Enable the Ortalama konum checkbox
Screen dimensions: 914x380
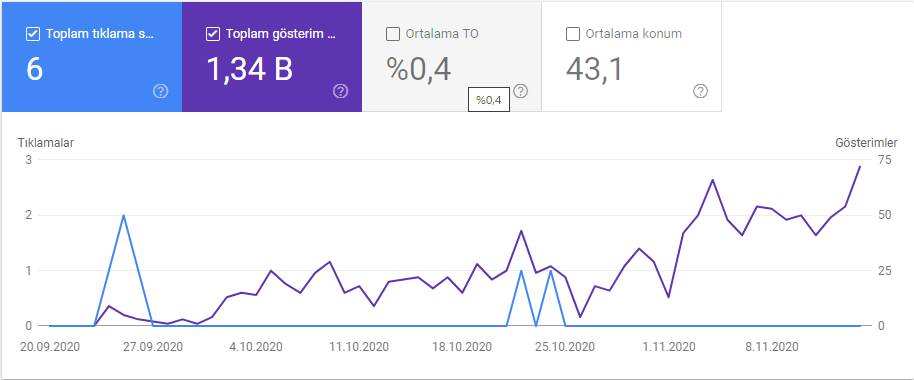[573, 34]
